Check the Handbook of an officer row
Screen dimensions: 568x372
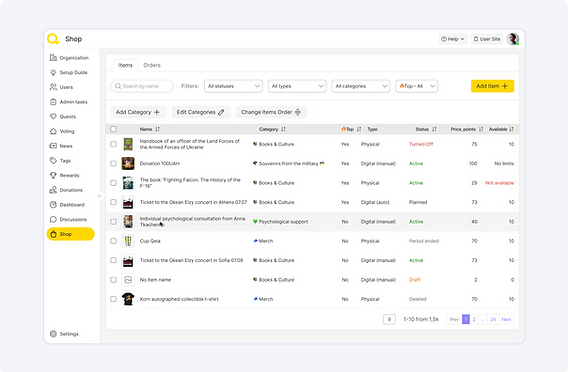tap(113, 144)
